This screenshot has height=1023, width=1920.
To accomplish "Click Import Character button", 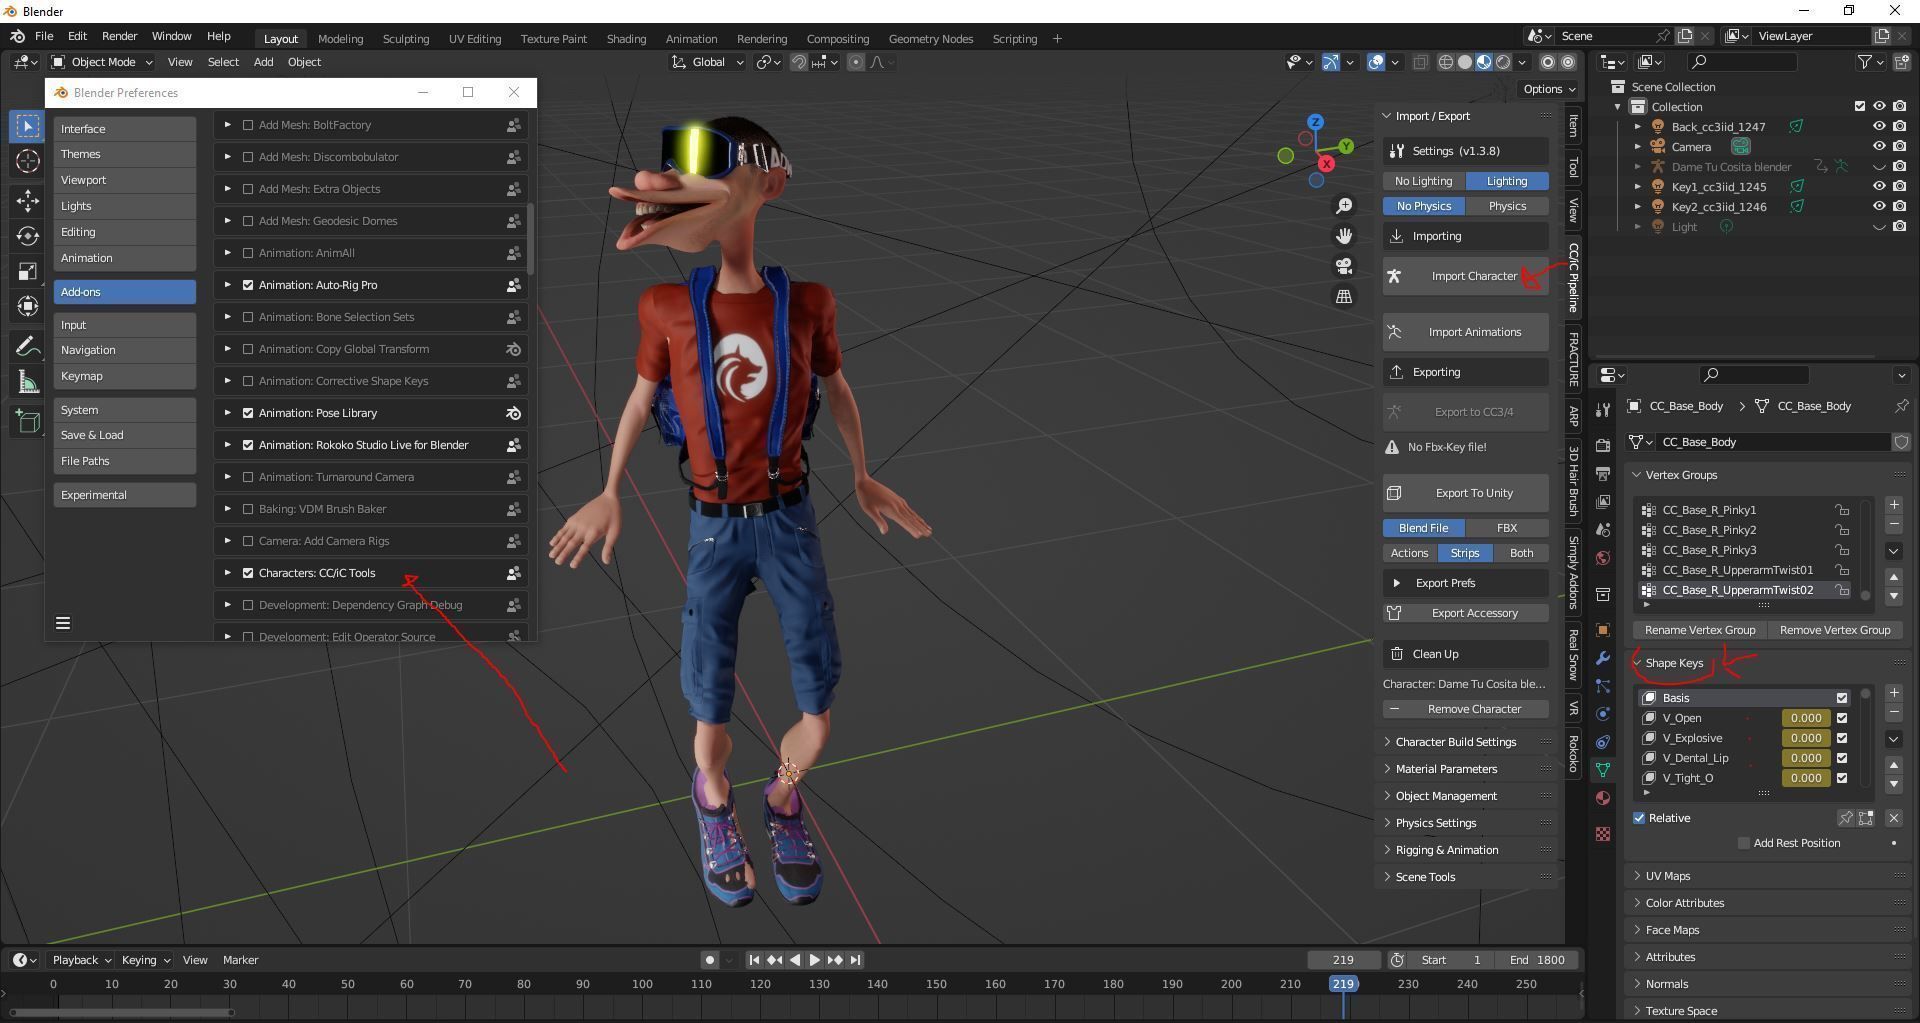I will (1466, 276).
